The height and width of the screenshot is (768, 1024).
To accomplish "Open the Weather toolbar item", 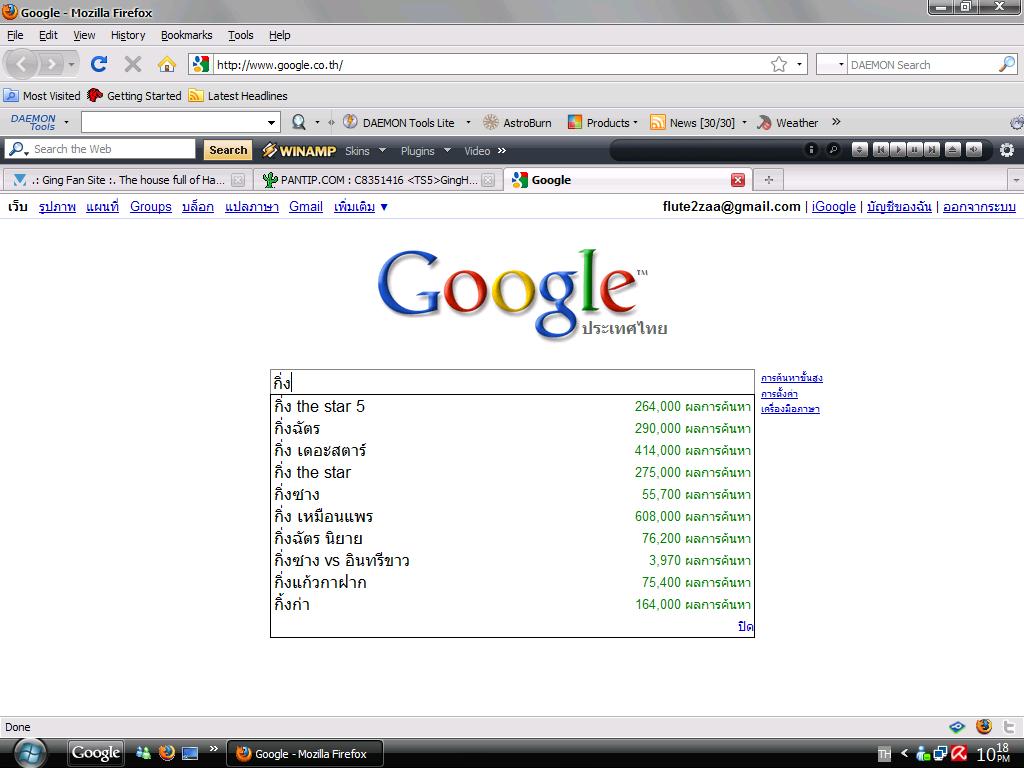I will (787, 123).
